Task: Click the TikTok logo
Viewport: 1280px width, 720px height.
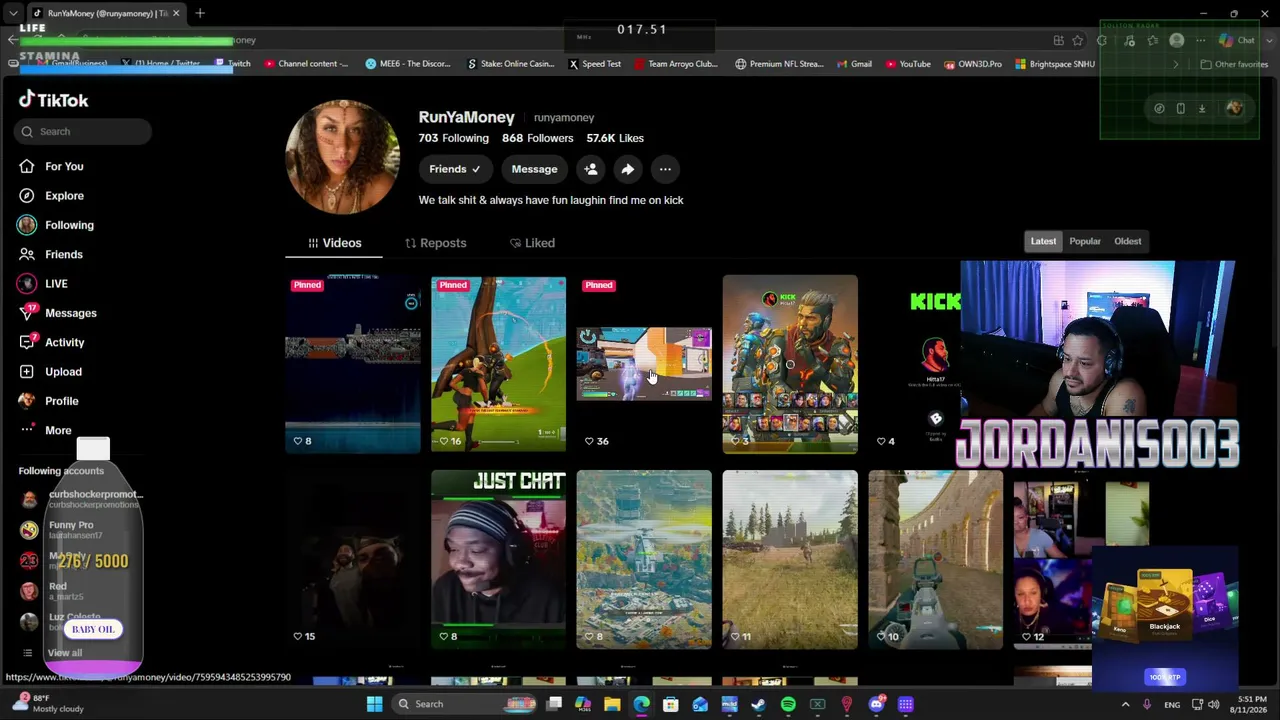Action: click(x=54, y=100)
